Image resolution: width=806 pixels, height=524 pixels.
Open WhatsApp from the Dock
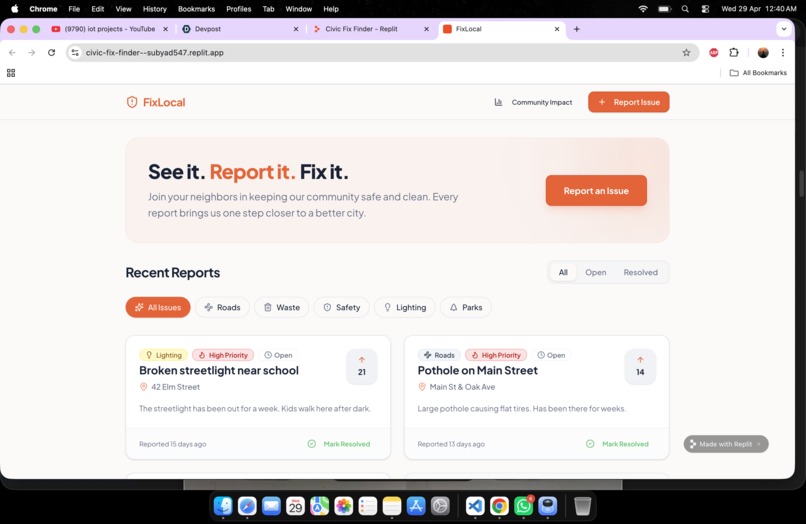tap(523, 506)
